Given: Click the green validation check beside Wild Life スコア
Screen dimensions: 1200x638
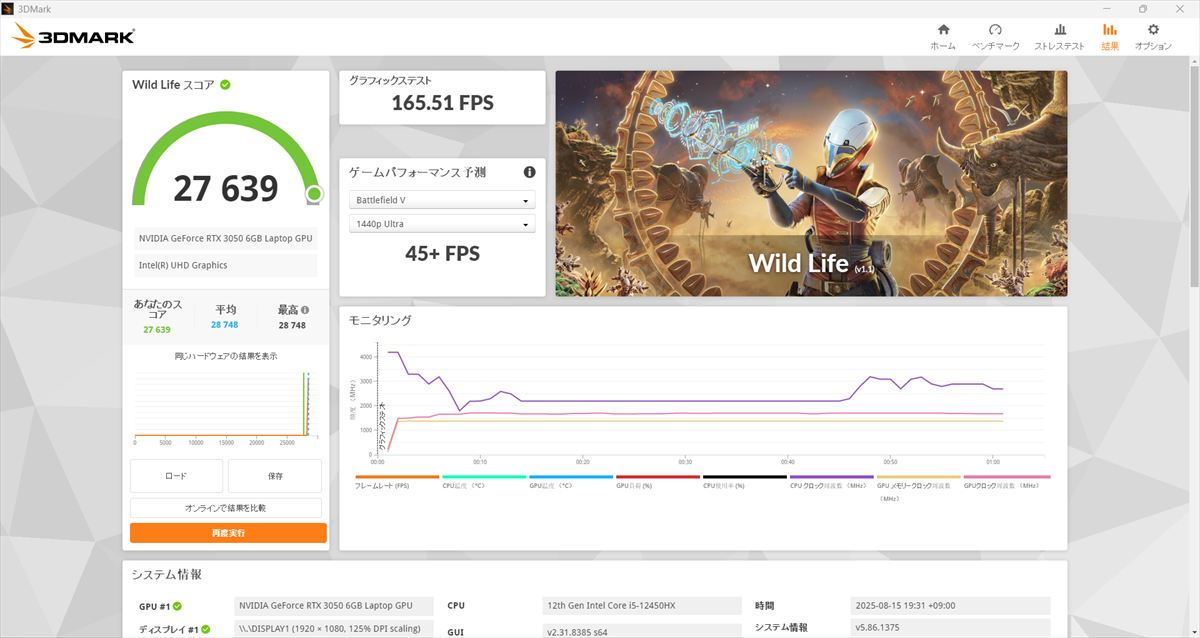Looking at the screenshot, I should coord(225,84).
